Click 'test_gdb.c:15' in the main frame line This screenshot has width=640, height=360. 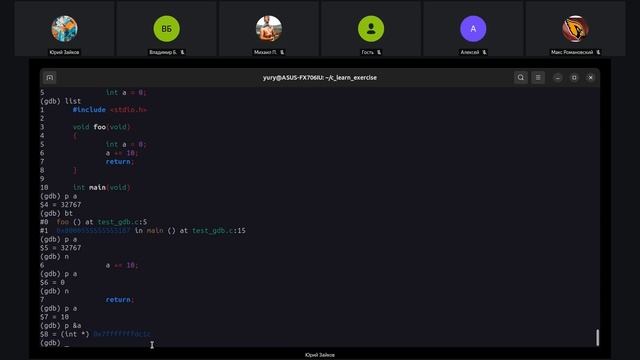(x=219, y=231)
